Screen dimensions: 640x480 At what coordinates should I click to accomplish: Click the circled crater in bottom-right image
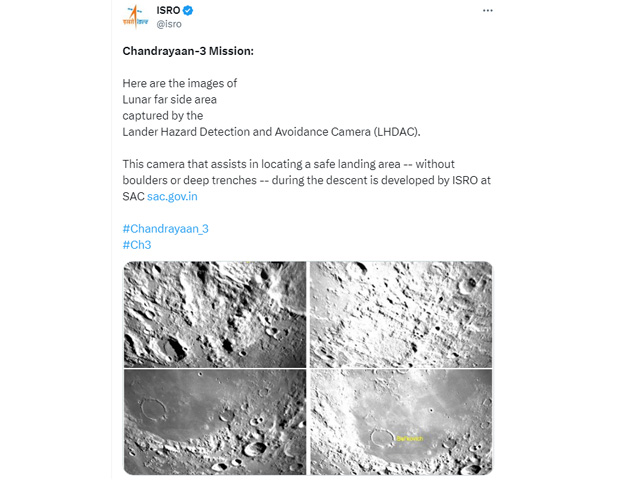[382, 438]
